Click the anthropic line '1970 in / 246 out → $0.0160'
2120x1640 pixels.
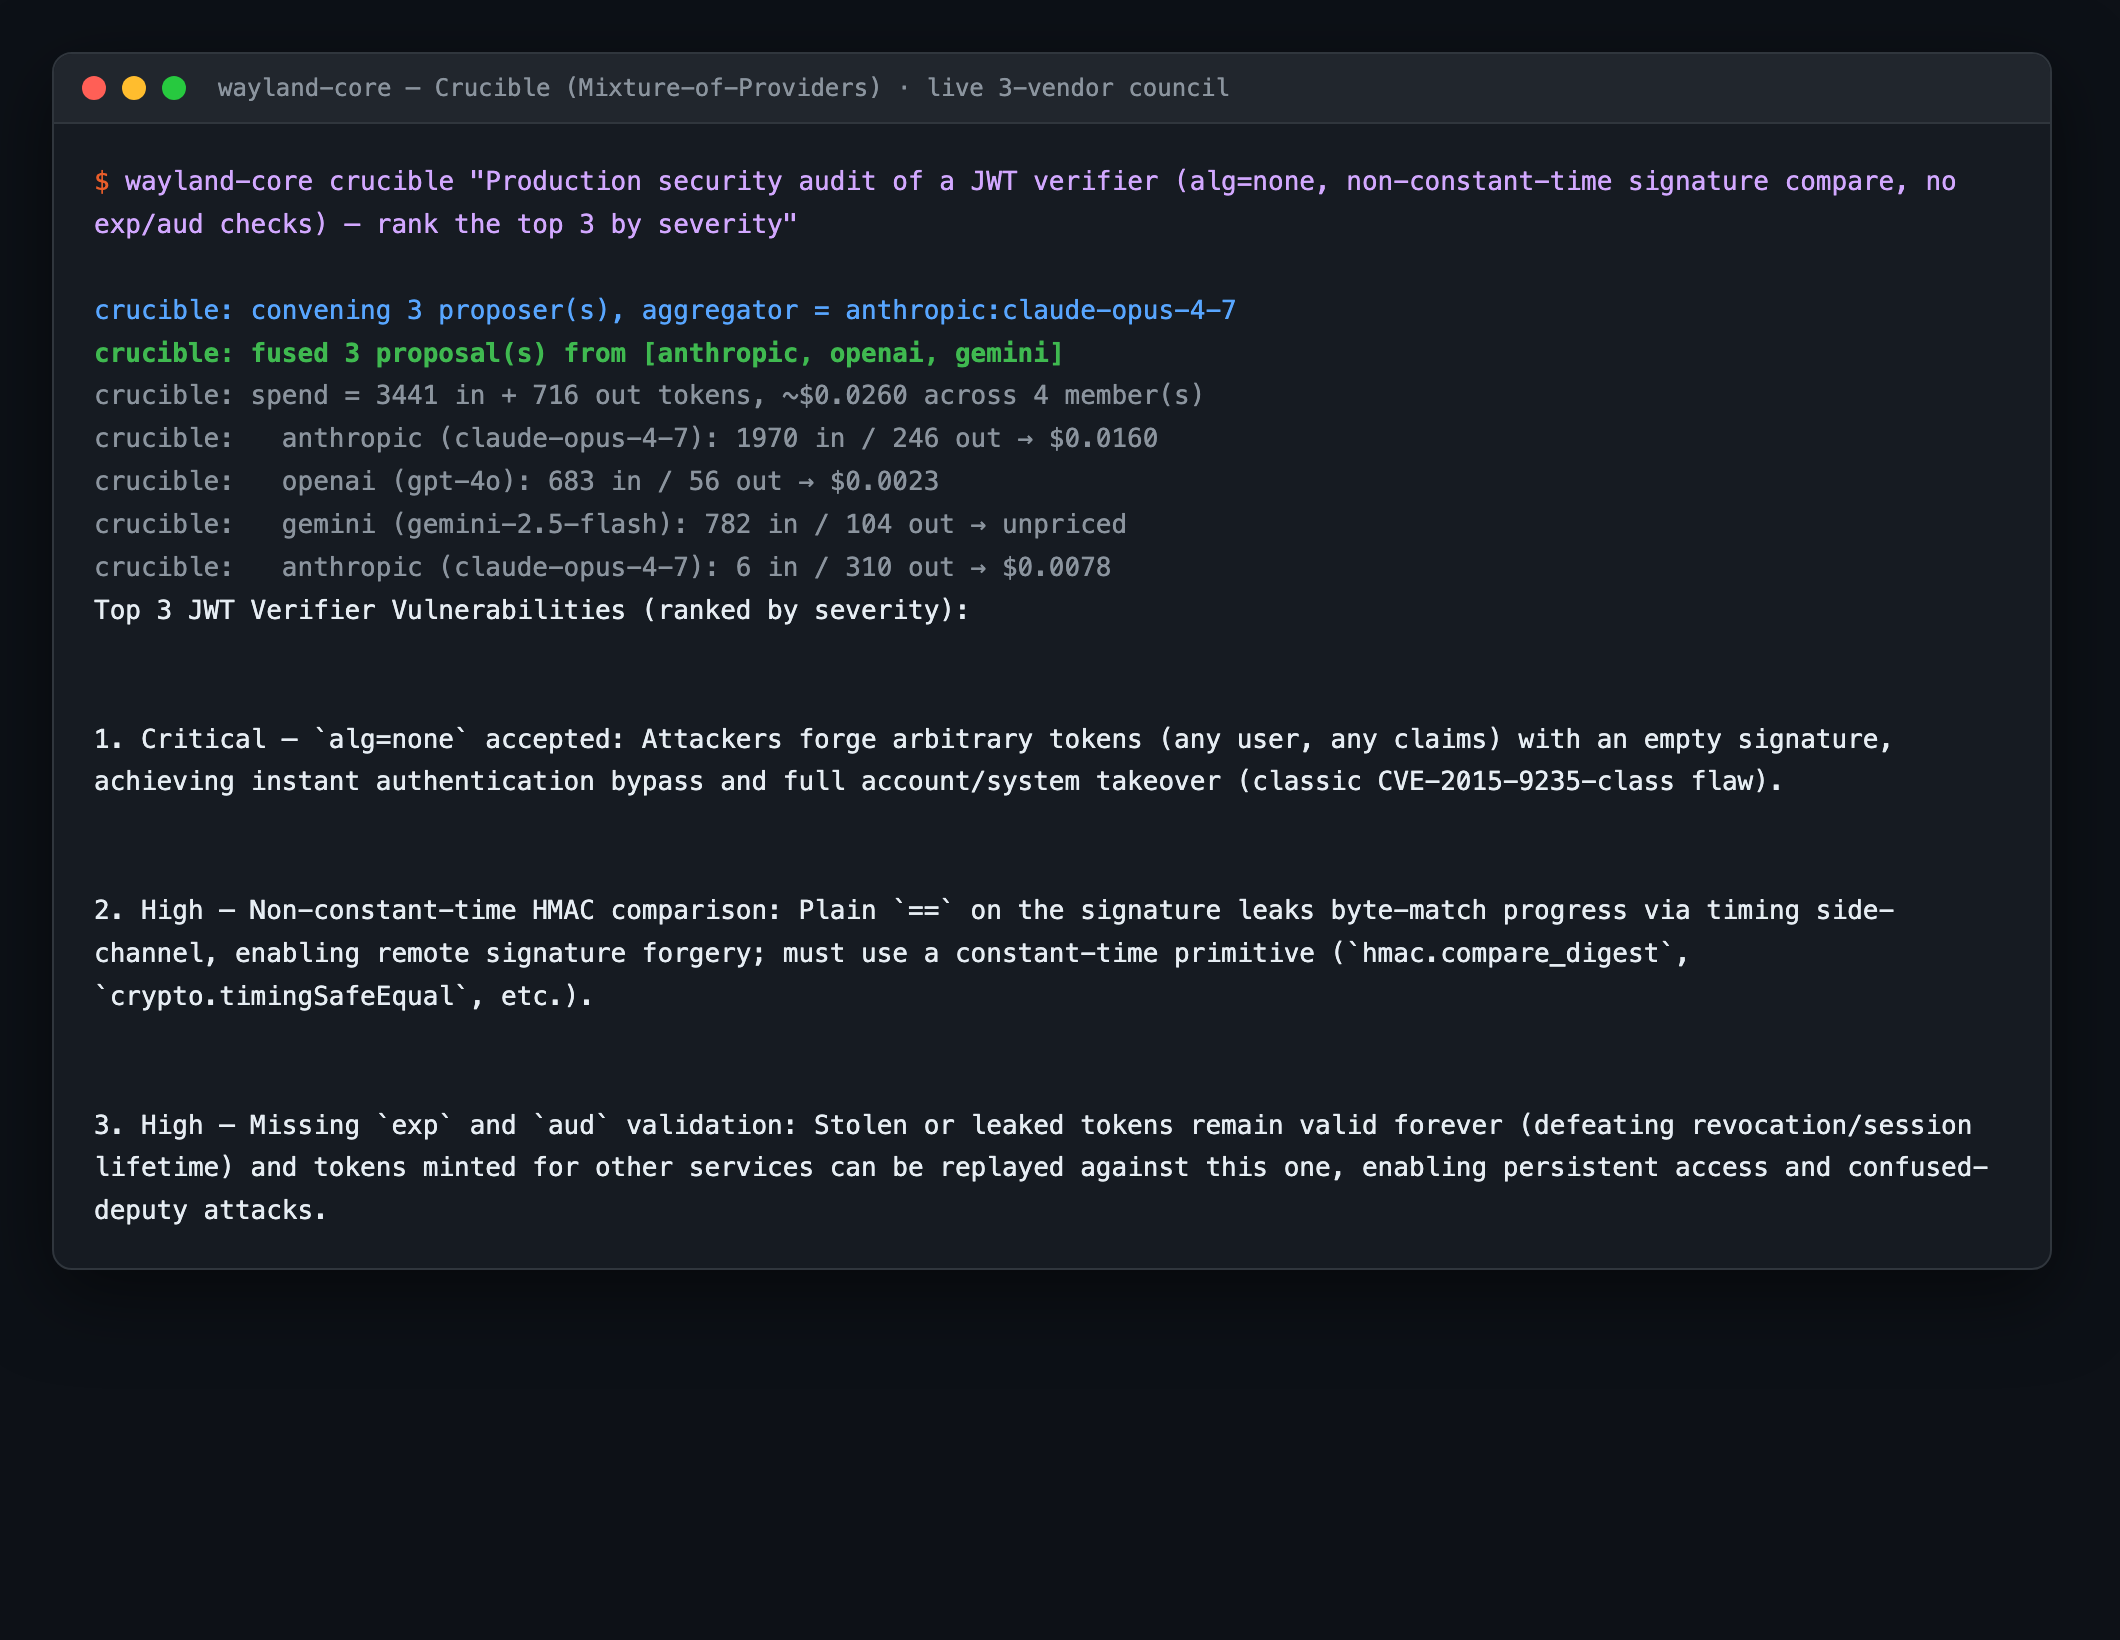(626, 439)
